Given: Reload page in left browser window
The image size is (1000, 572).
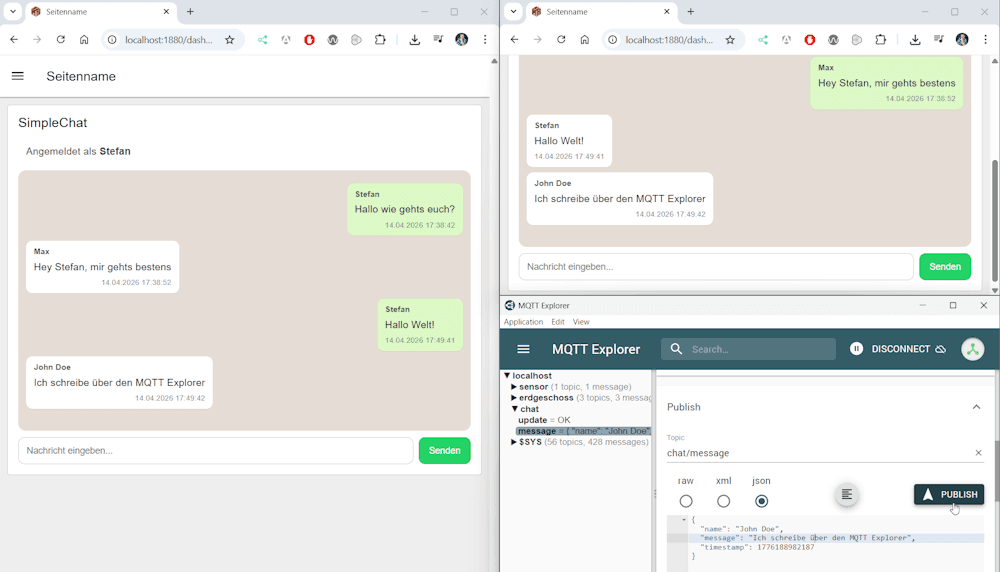Looking at the screenshot, I should pos(61,40).
